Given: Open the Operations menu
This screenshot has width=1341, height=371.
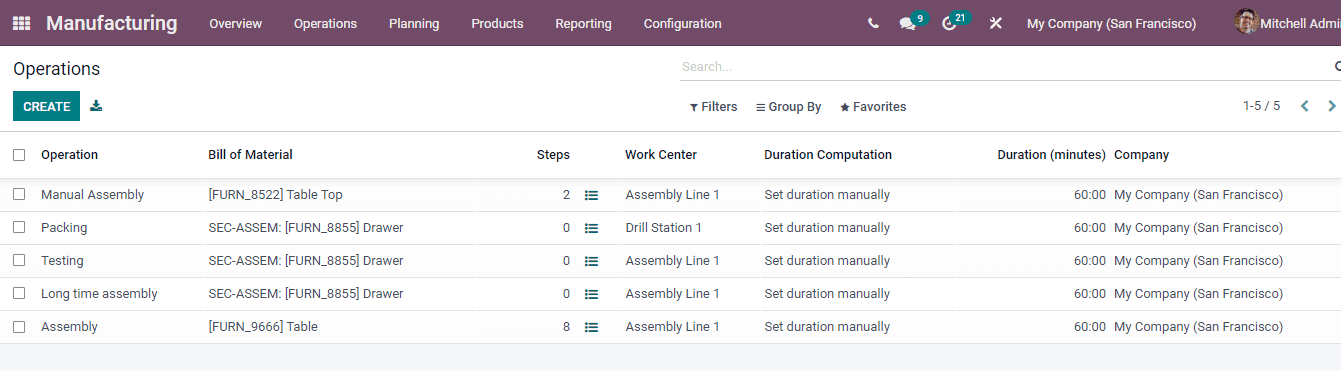Looking at the screenshot, I should click(x=325, y=23).
